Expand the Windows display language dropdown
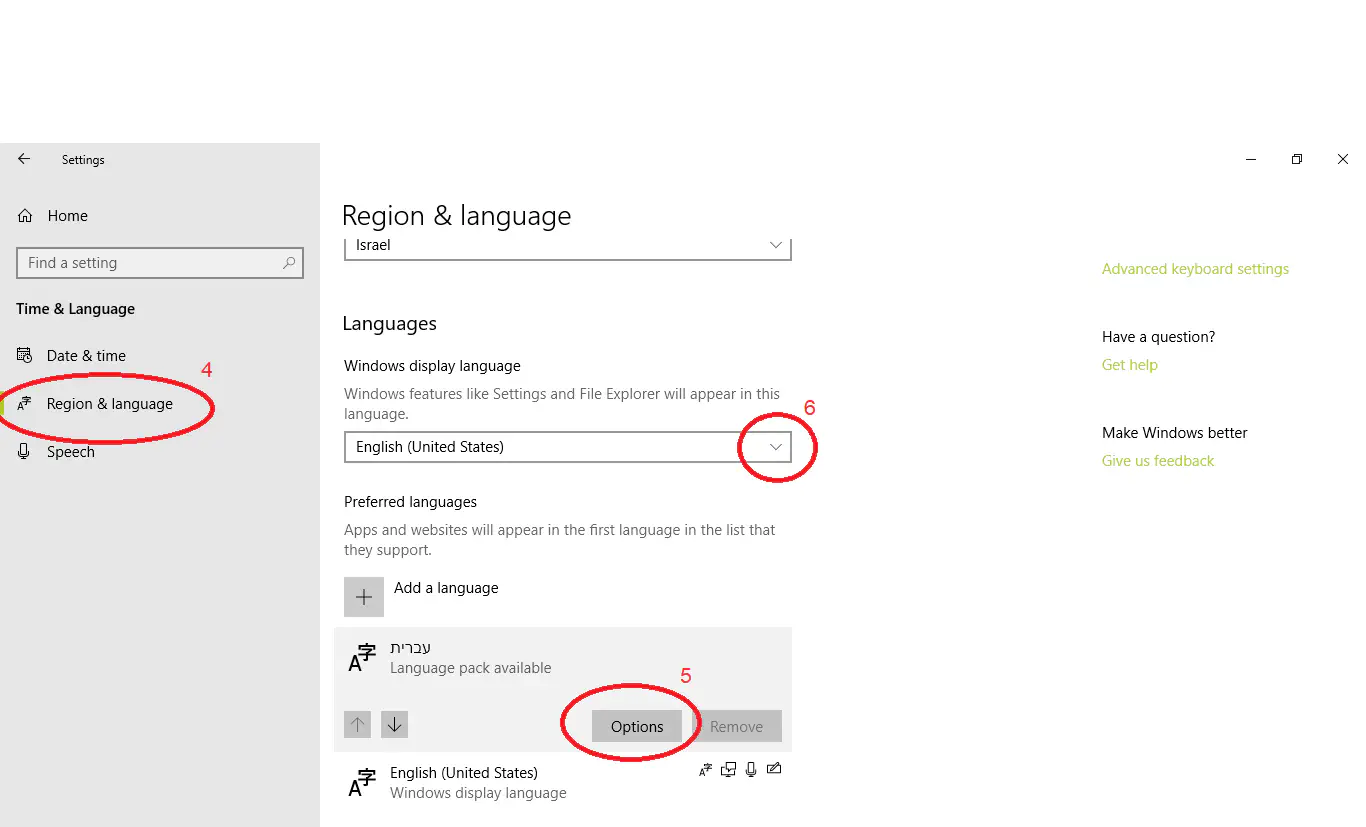The height and width of the screenshot is (827, 1366). tap(775, 447)
